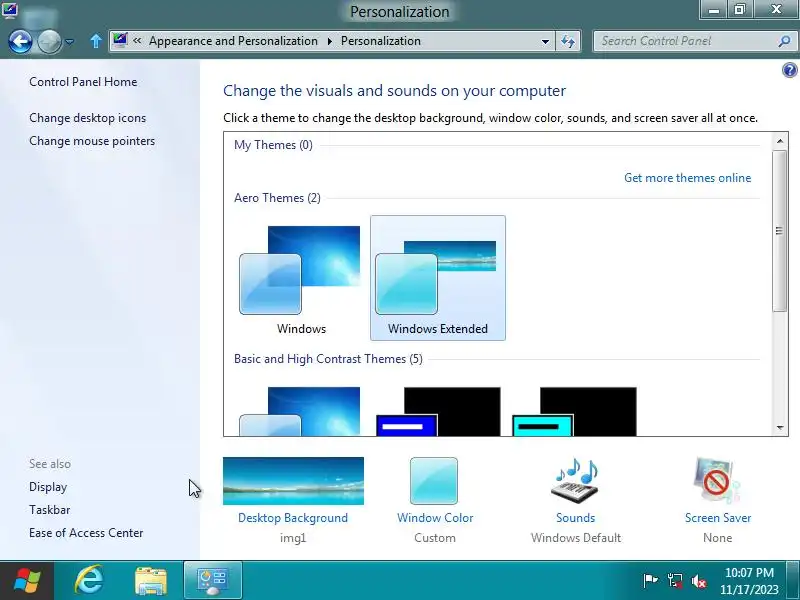Click the window system menu icon
The height and width of the screenshot is (600, 800).
10,10
